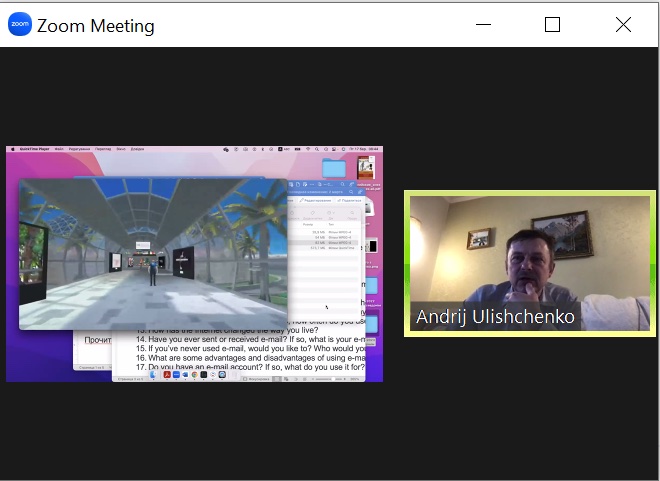660x481 pixels.
Task: Open the Файл menu in the menu bar
Action: (x=59, y=149)
